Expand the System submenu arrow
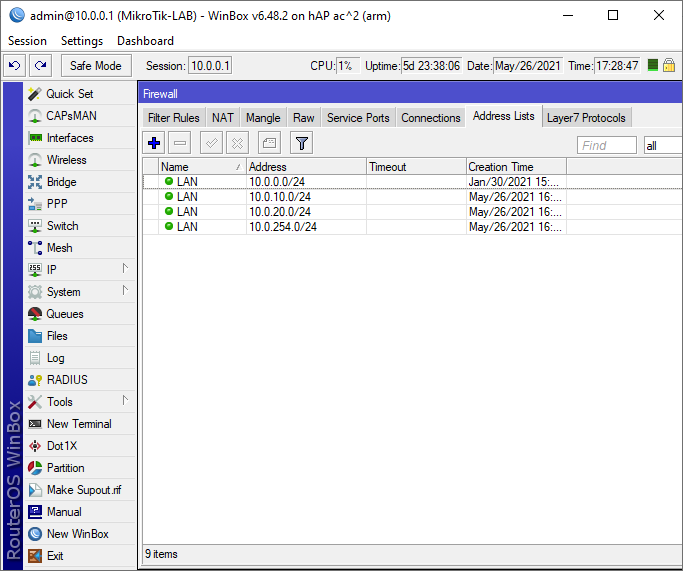 (x=125, y=290)
